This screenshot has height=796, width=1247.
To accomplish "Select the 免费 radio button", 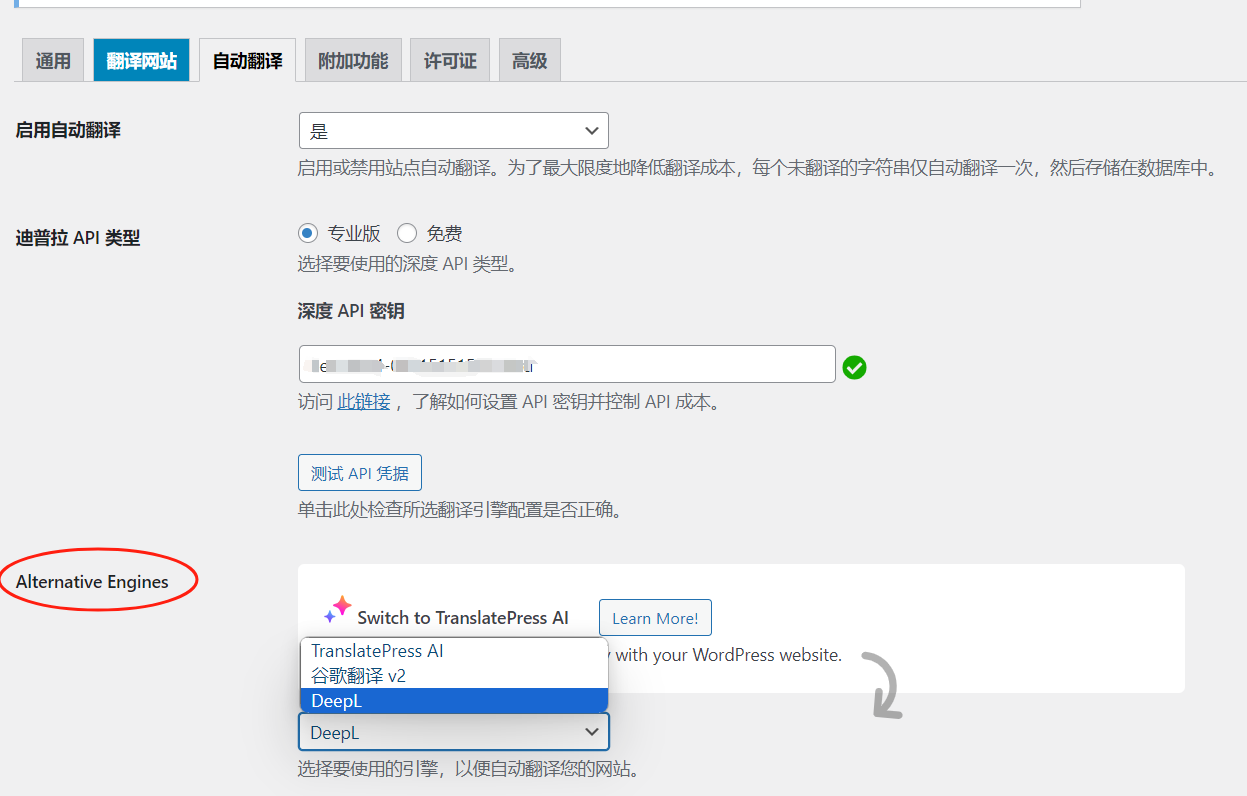I will click(407, 233).
